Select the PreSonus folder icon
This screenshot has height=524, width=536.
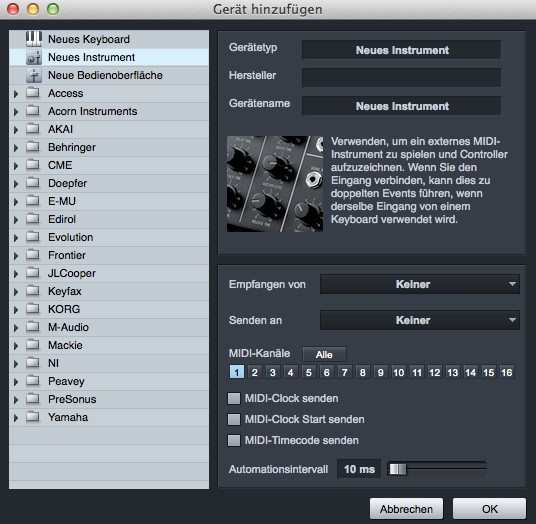[33, 399]
